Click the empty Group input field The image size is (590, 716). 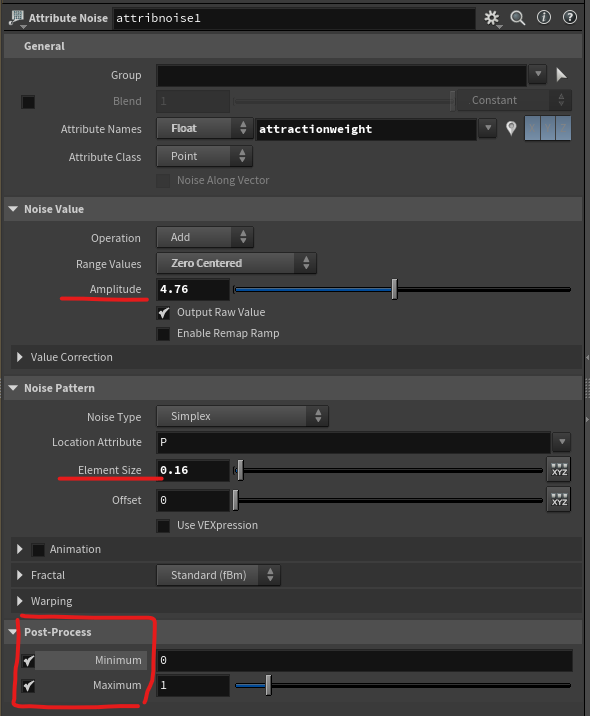click(342, 75)
